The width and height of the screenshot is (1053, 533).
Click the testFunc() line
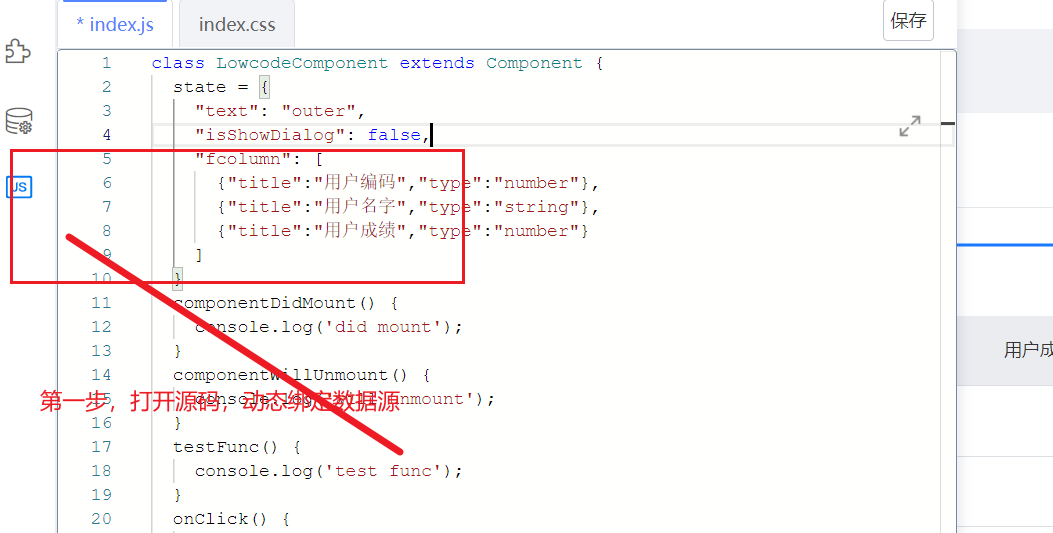(237, 446)
